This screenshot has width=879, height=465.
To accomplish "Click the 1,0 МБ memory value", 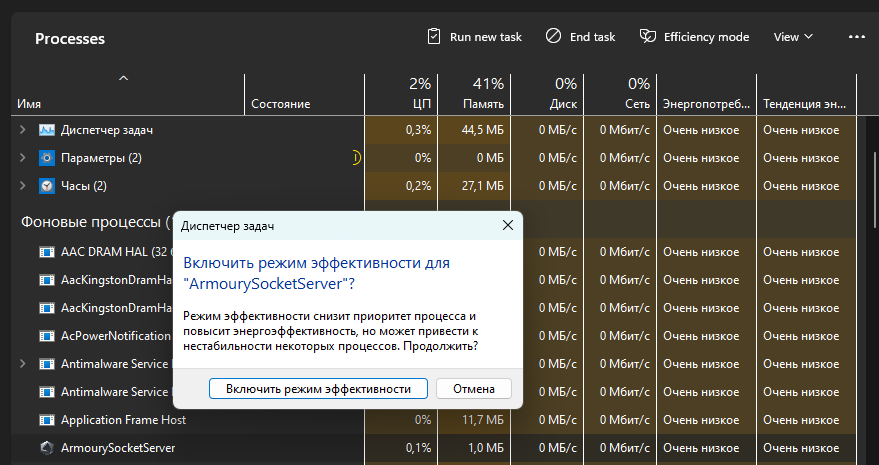I will click(x=486, y=448).
